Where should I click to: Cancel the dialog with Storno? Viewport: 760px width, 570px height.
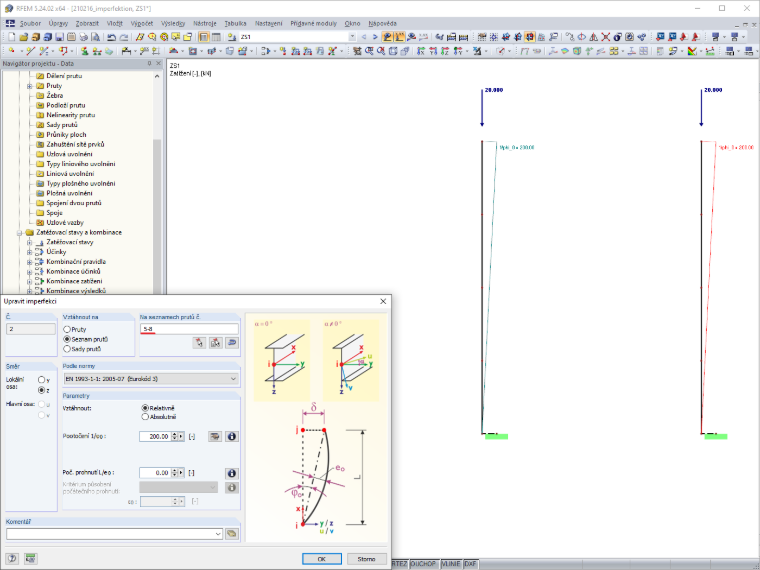point(366,559)
